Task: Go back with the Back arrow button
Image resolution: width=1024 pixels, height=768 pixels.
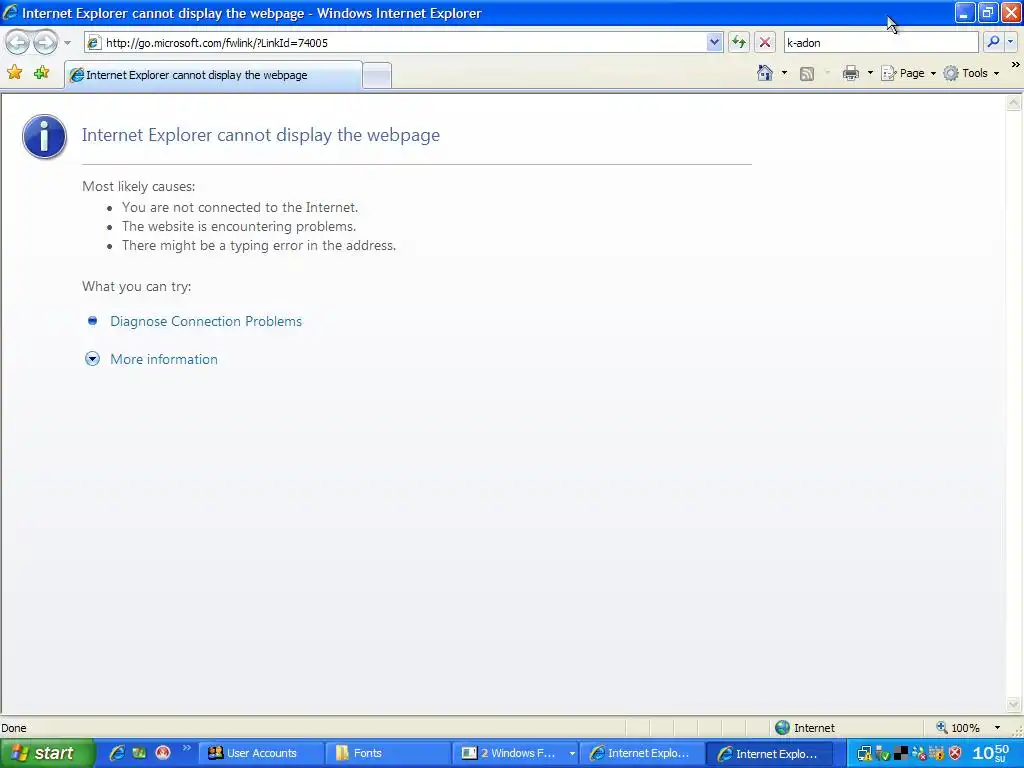Action: click(x=18, y=42)
